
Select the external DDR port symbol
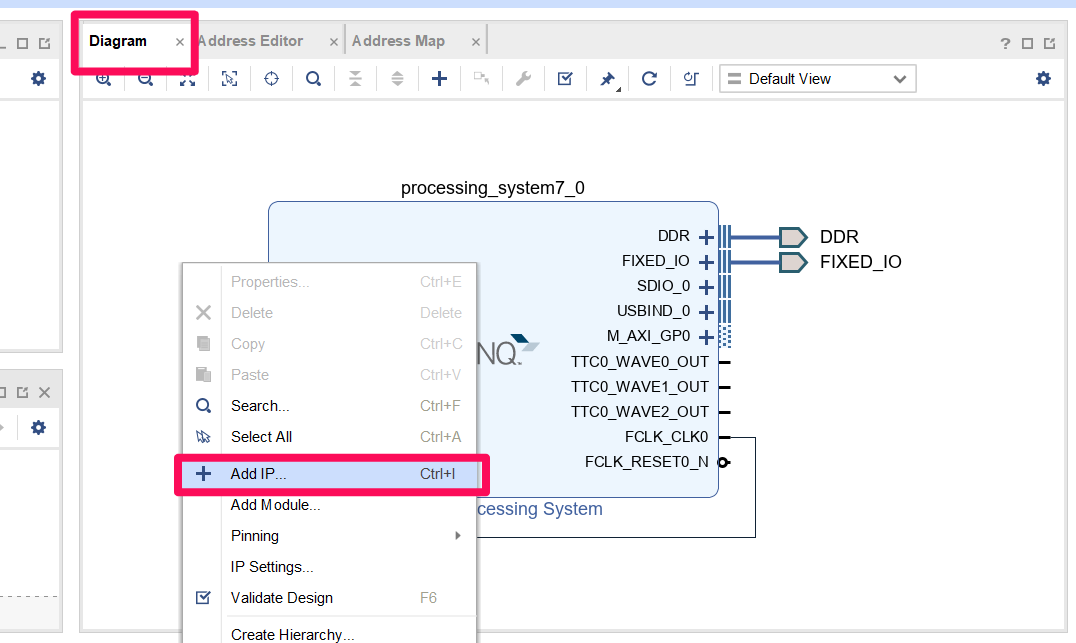[793, 237]
